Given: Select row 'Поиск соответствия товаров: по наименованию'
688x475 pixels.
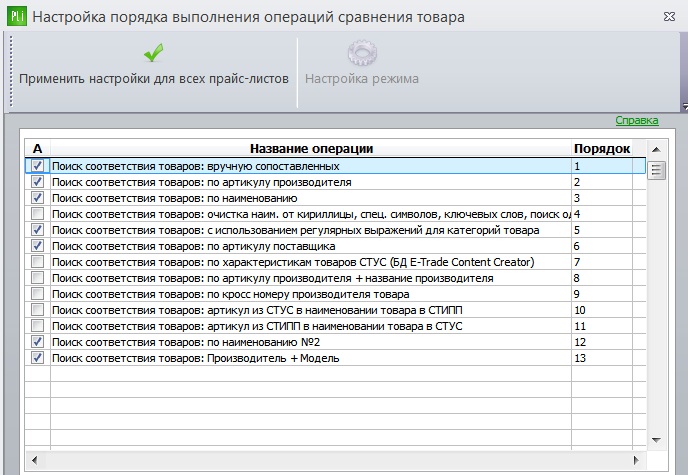Looking at the screenshot, I should [x=175, y=198].
